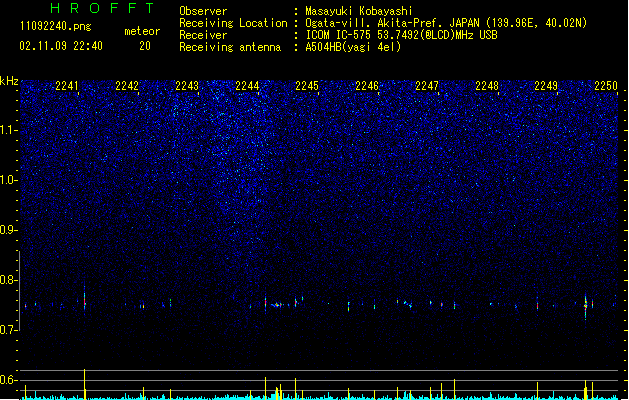Click the 2246 time marker
The width and height of the screenshot is (629, 400).
(x=367, y=86)
